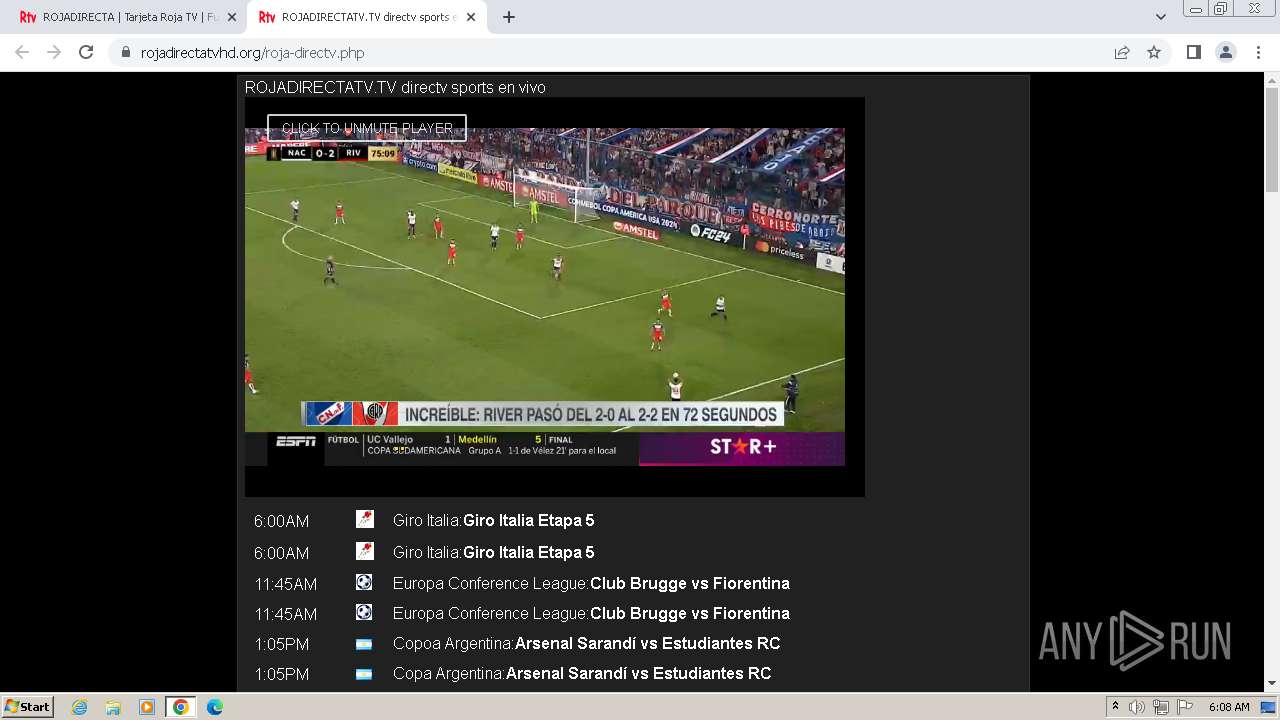Viewport: 1280px width, 720px height.
Task: View site info via the padlock icon
Action: tap(126, 52)
